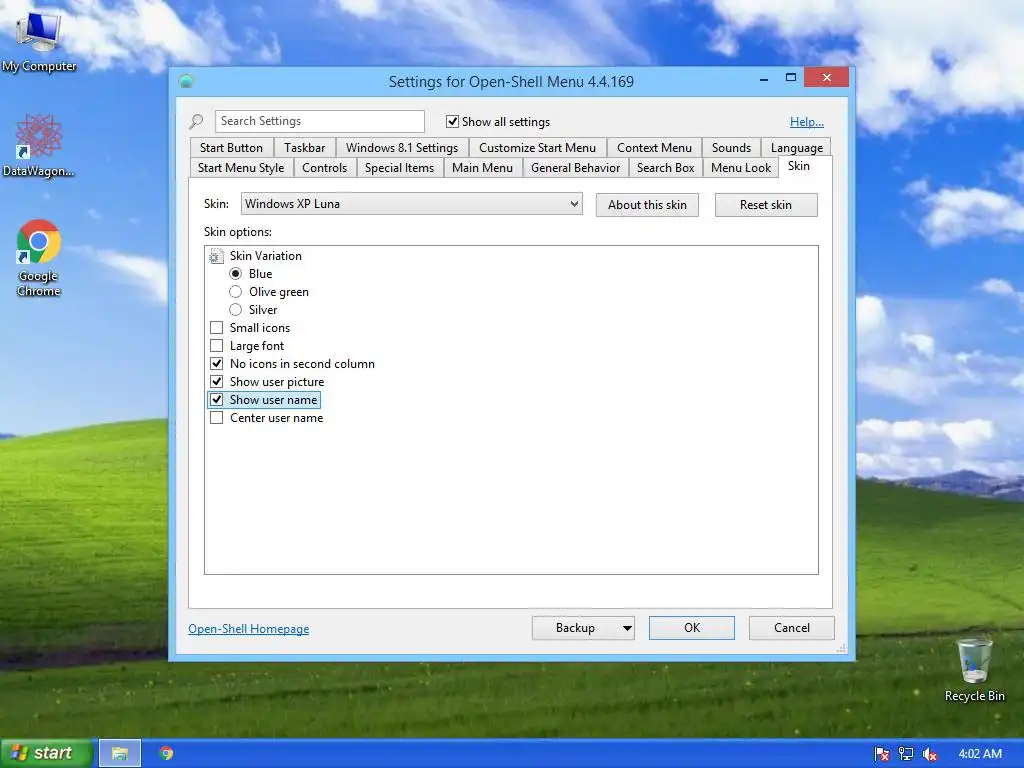
Task: Switch to the Main Menu tab
Action: click(483, 168)
